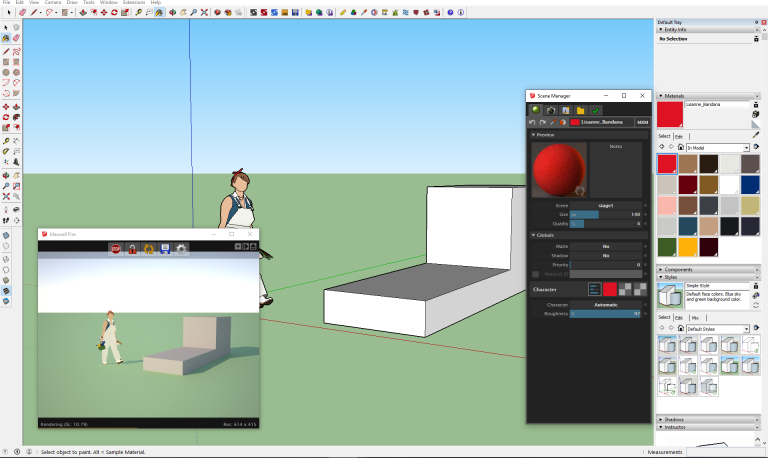Toggle the Material ID checkbox
This screenshot has width=768, height=458.
[x=536, y=274]
